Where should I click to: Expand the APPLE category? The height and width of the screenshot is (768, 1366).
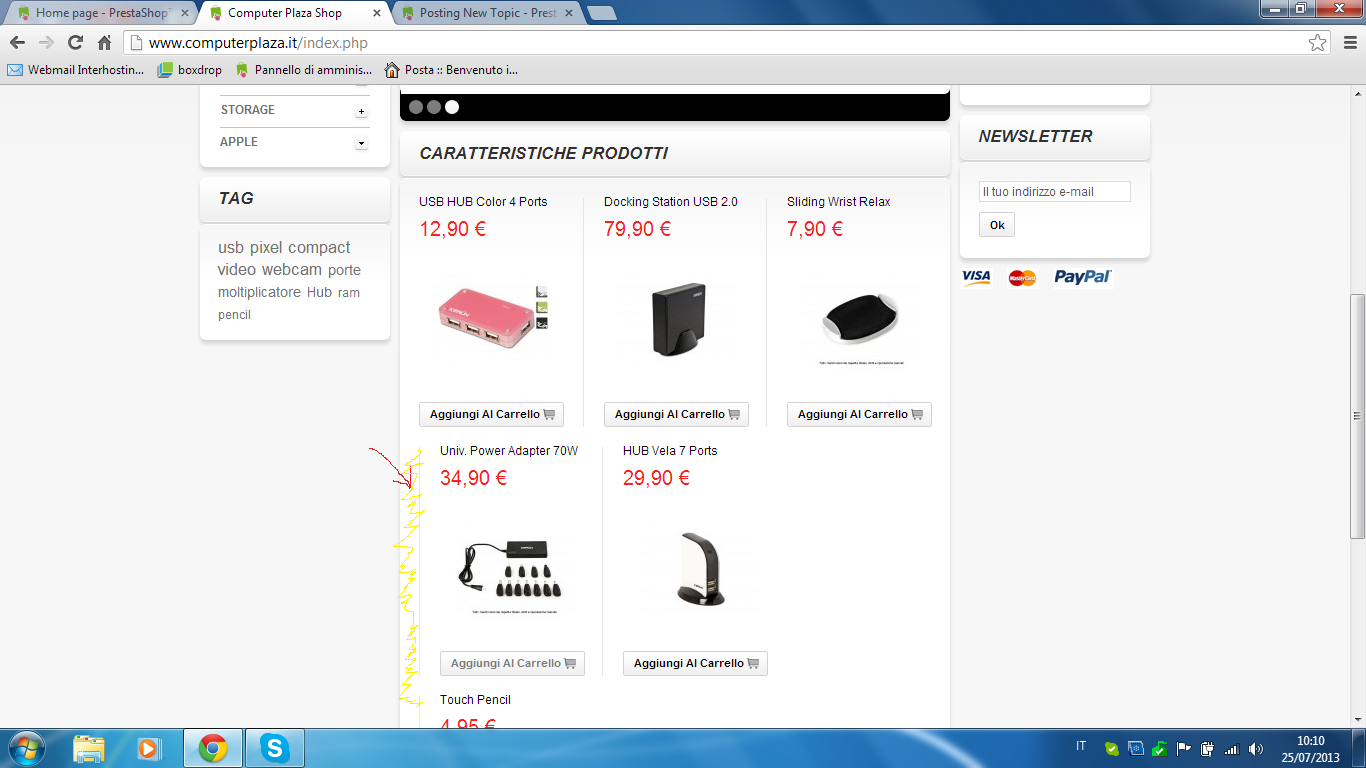click(x=361, y=143)
